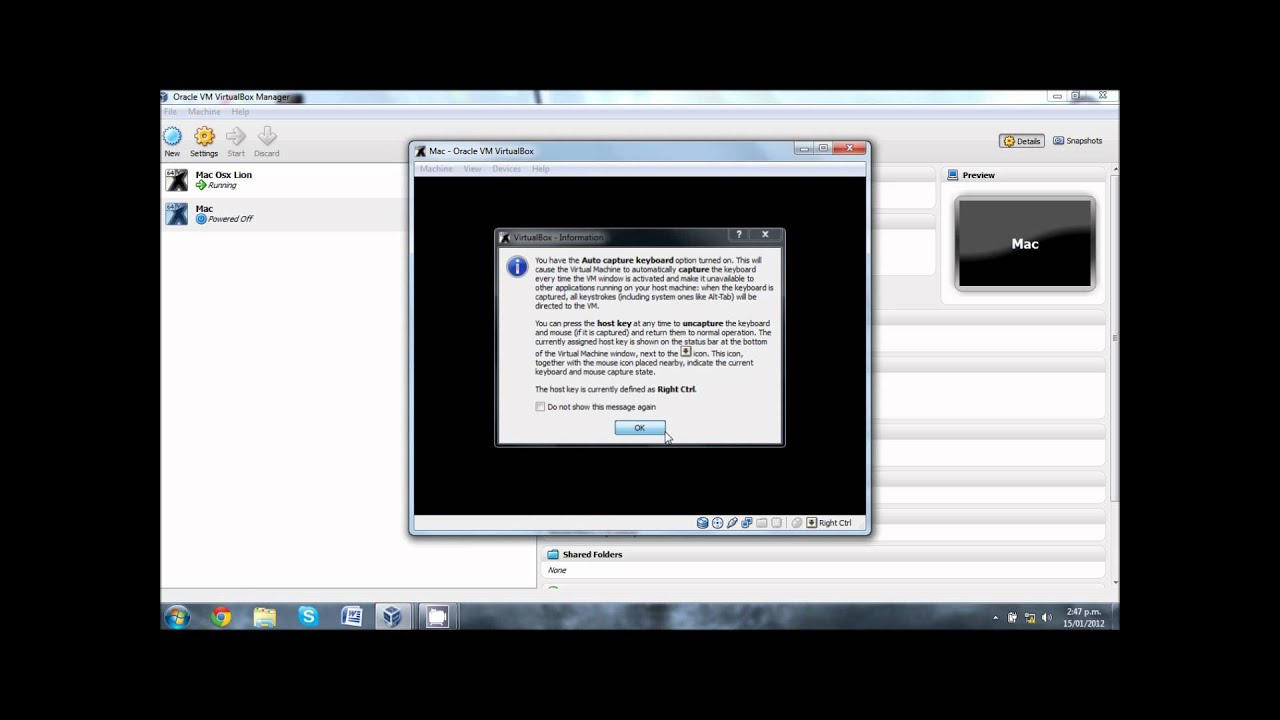Click the Mac VM 64-bit OS icon
This screenshot has height=720, width=1280.
point(177,213)
